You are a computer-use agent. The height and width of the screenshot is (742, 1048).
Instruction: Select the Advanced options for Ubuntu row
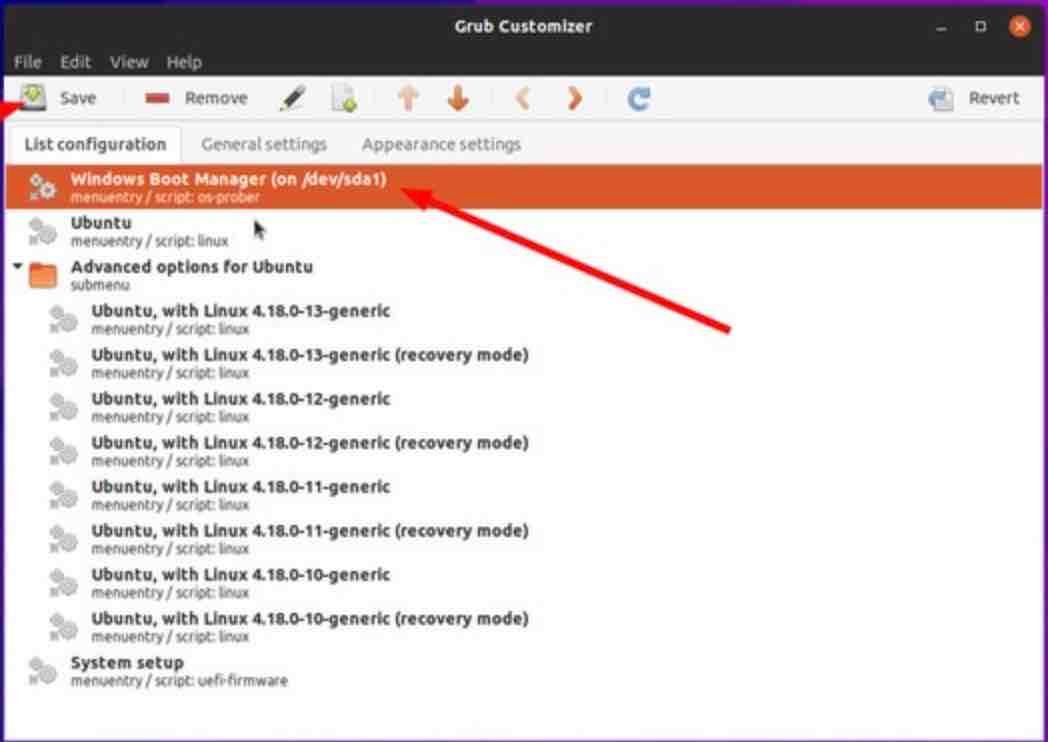[523, 275]
